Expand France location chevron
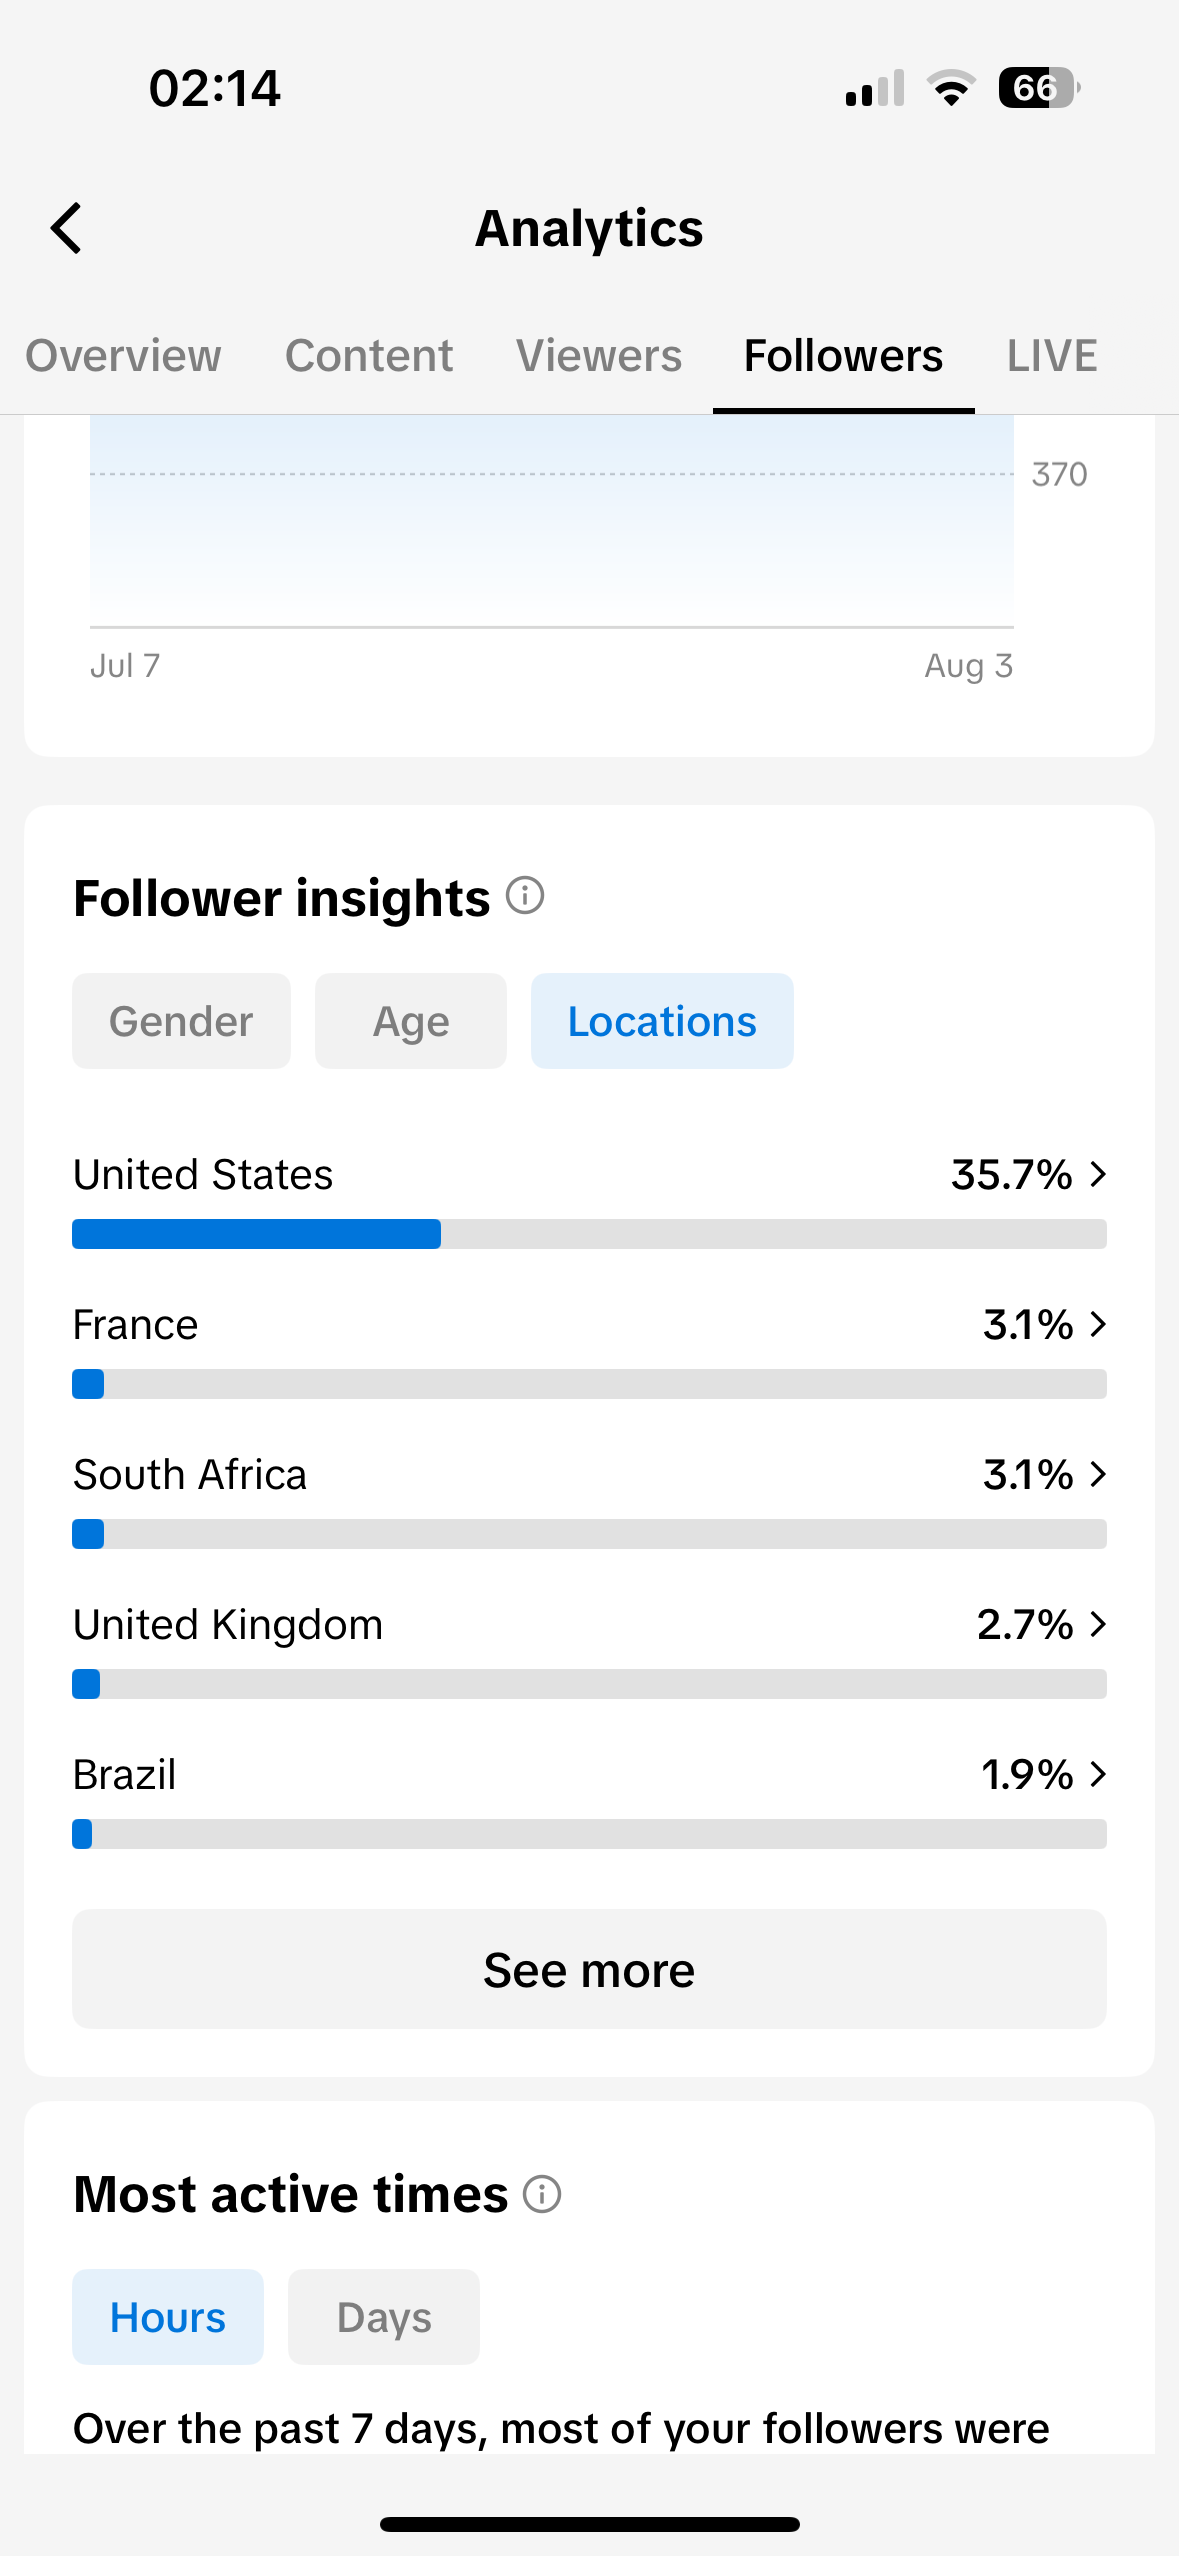Screen dimensions: 1179x2556 coord(1098,1324)
